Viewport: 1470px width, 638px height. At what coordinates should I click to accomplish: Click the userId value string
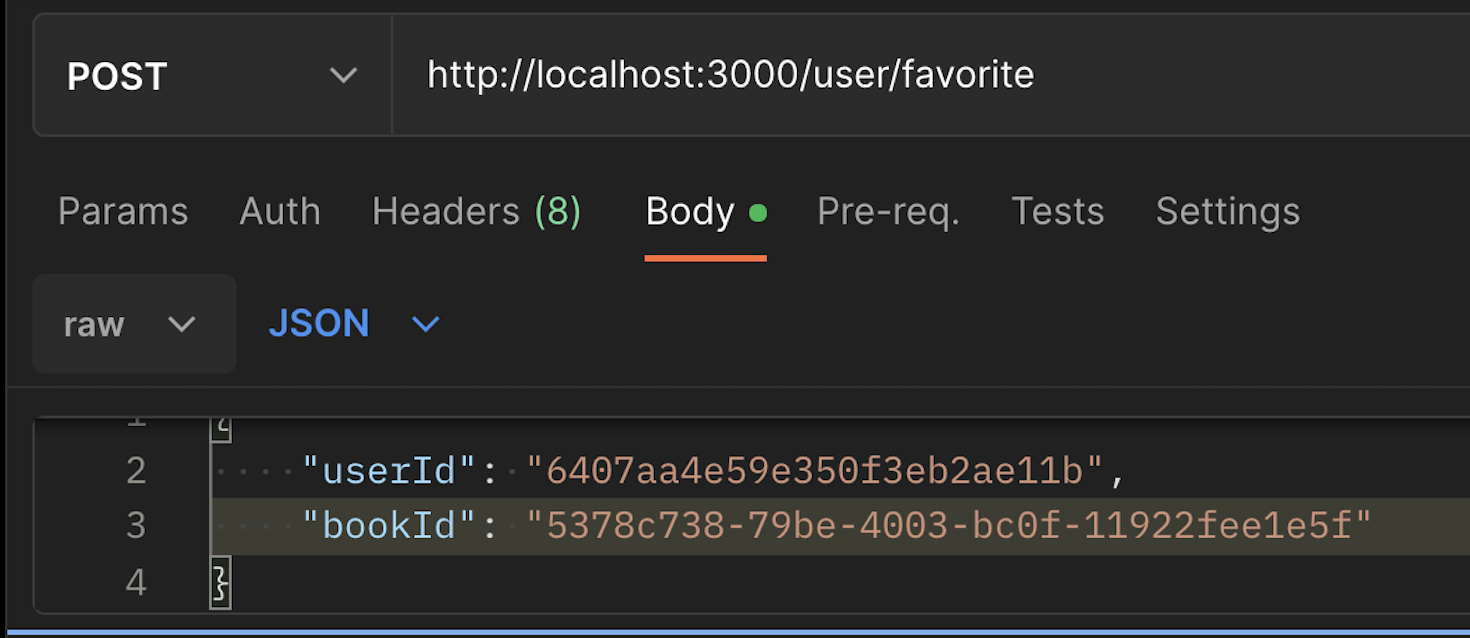(x=817, y=470)
